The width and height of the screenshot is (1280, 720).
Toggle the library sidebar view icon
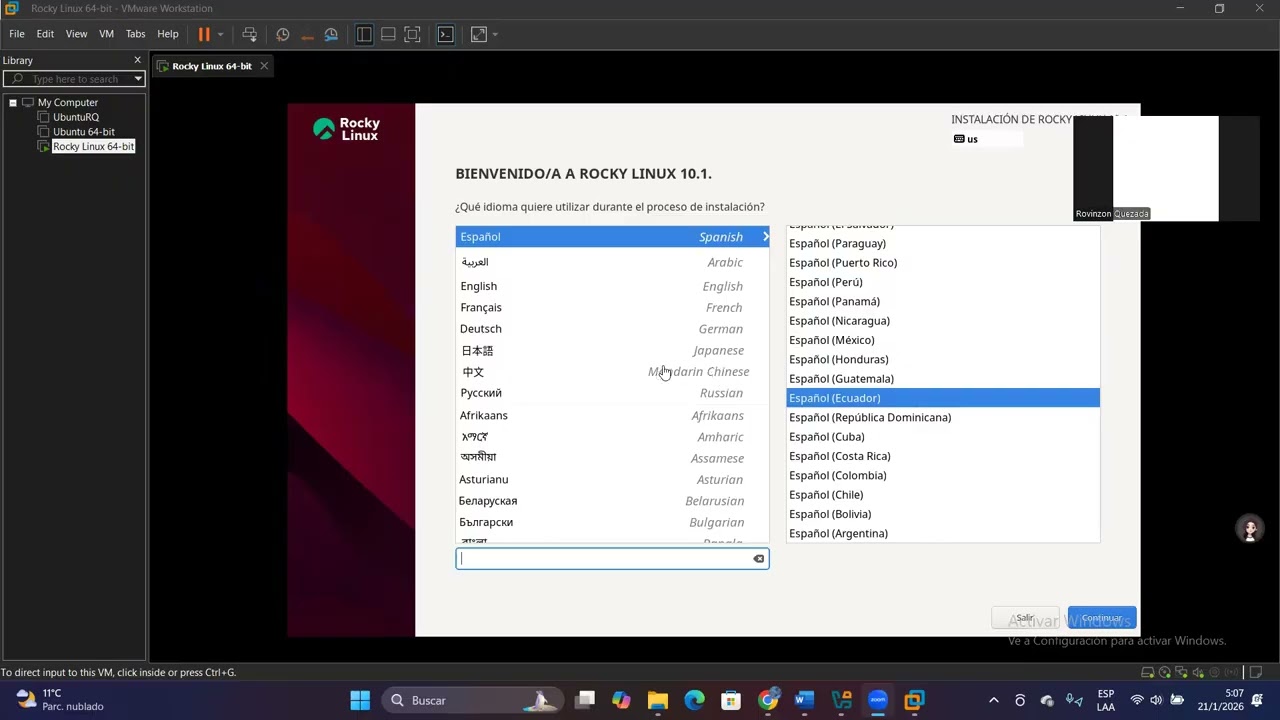click(x=364, y=34)
